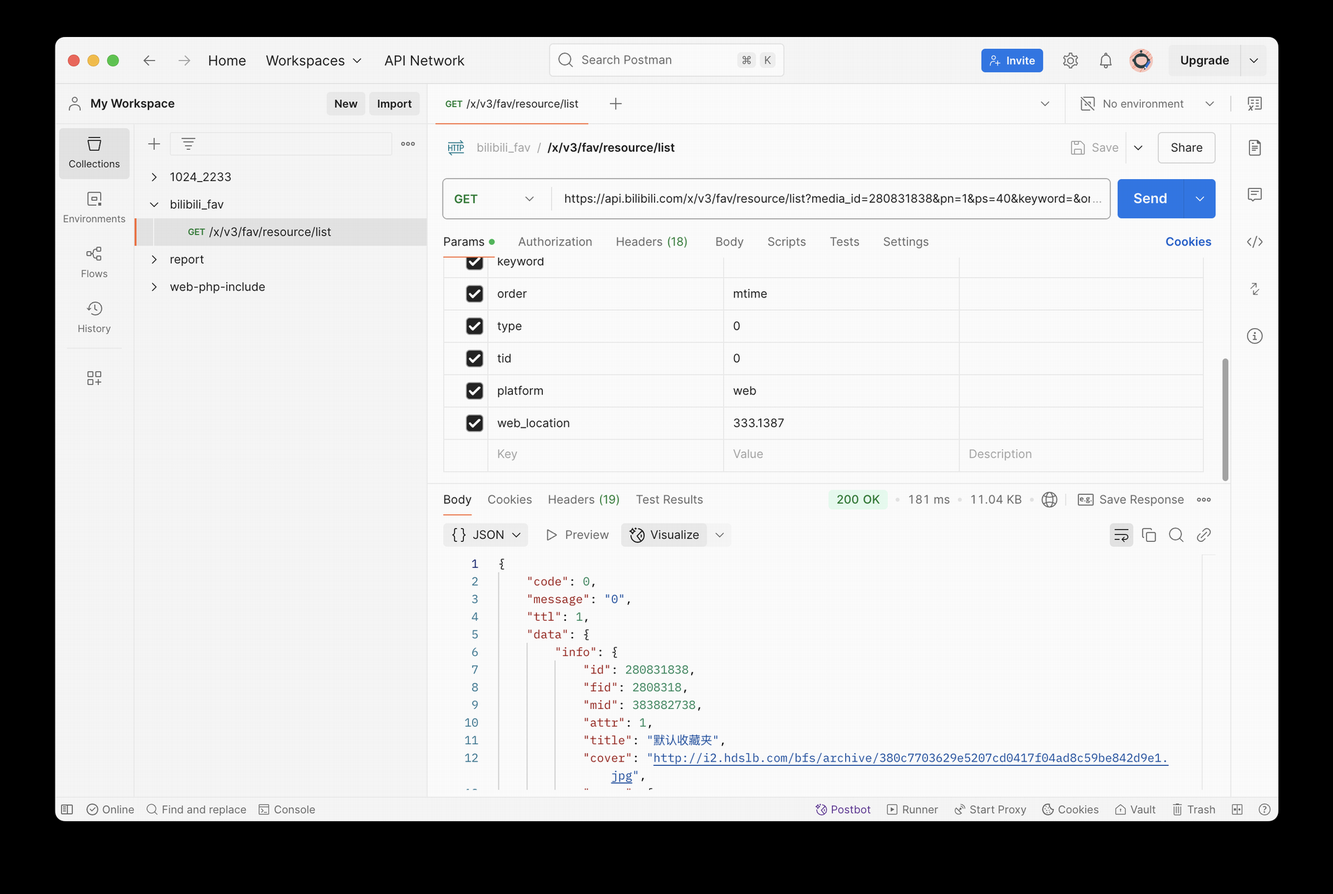
Task: Click the Send button
Action: coord(1150,198)
